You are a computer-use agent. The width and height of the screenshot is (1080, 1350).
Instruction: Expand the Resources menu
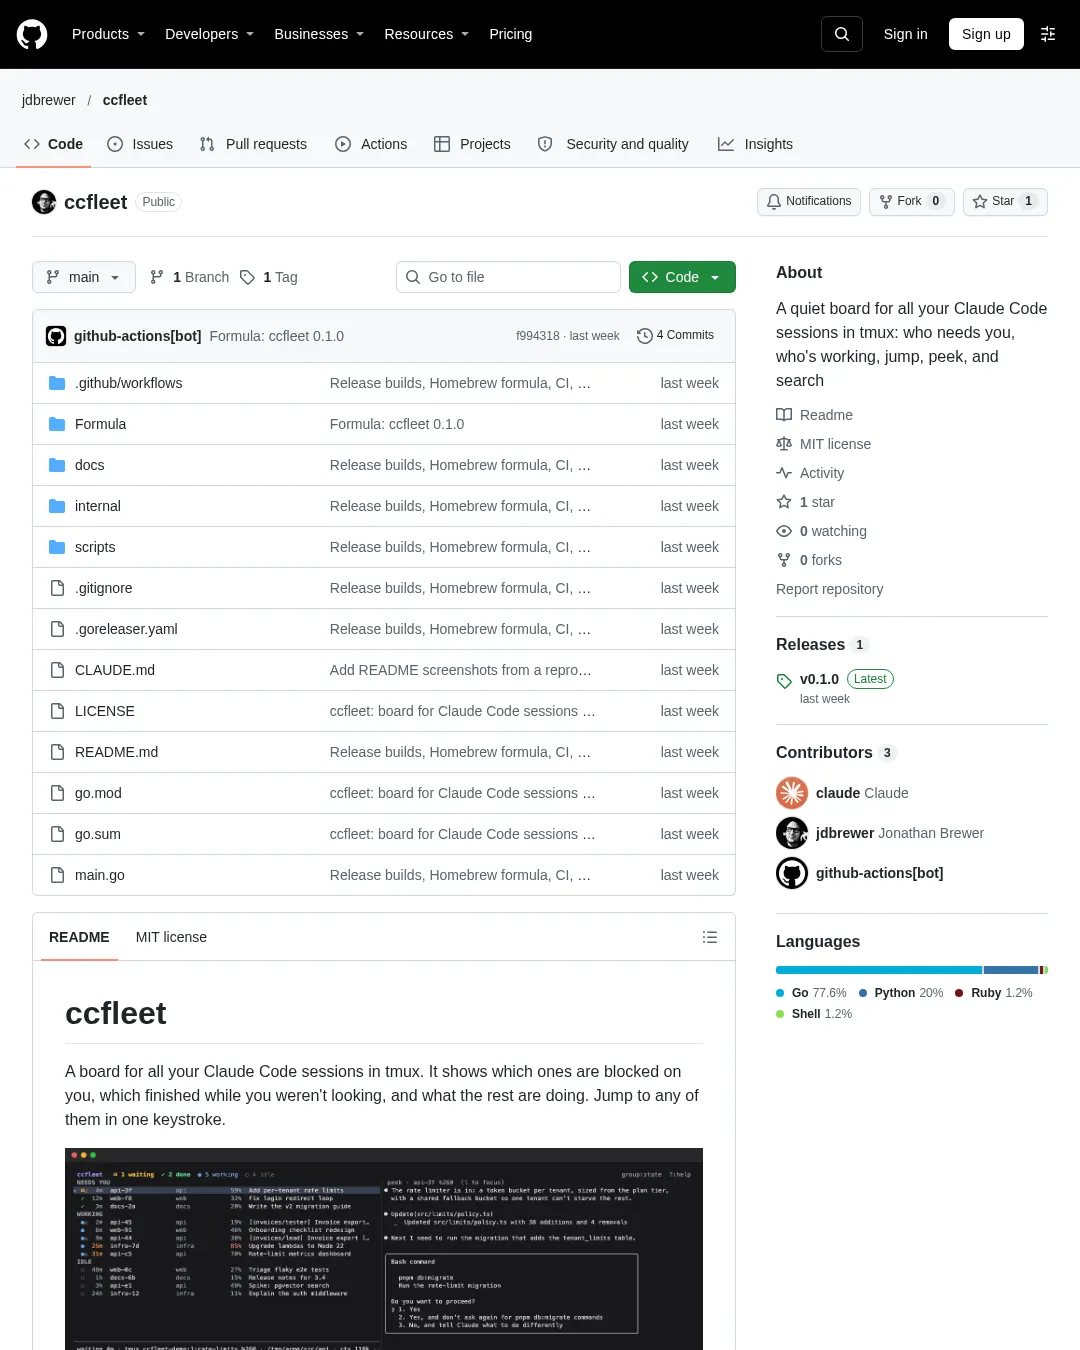coord(426,34)
